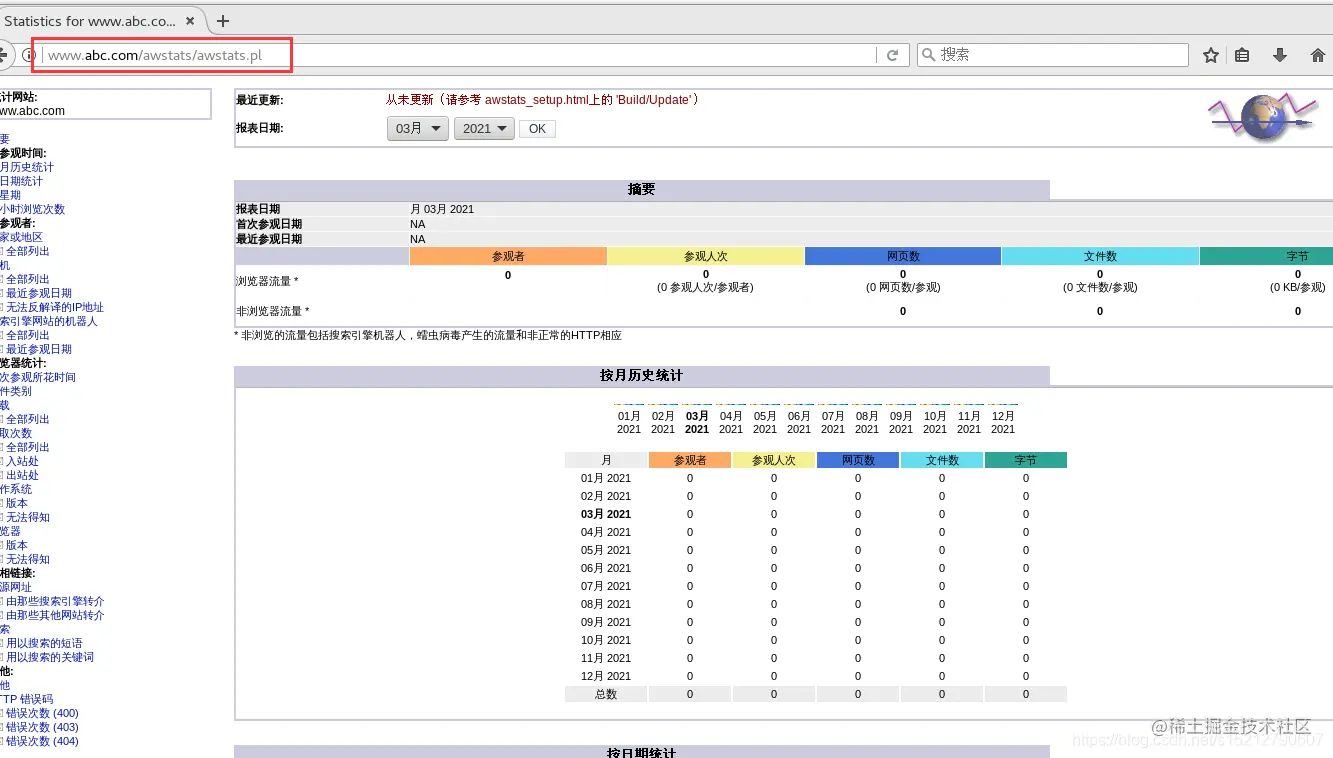Open the 入站处 link
This screenshot has width=1333, height=758.
tap(22, 461)
